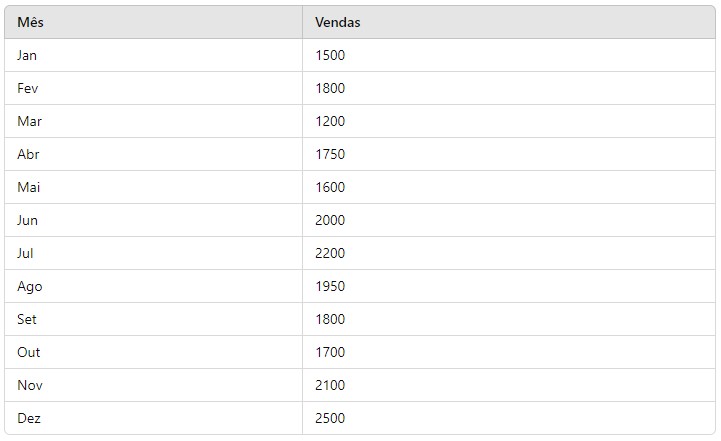Select the Abr month cell
The width and height of the screenshot is (721, 441).
[x=28, y=154]
